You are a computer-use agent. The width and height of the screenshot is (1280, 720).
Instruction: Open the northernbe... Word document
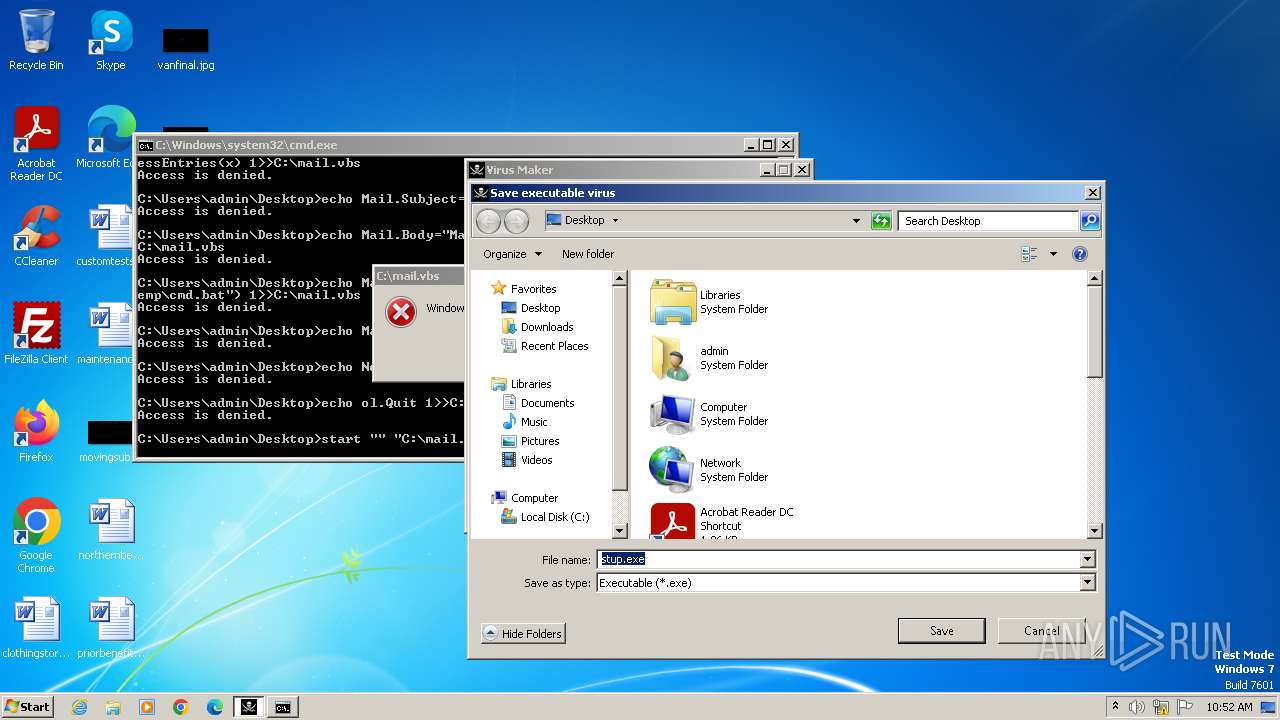pos(111,530)
